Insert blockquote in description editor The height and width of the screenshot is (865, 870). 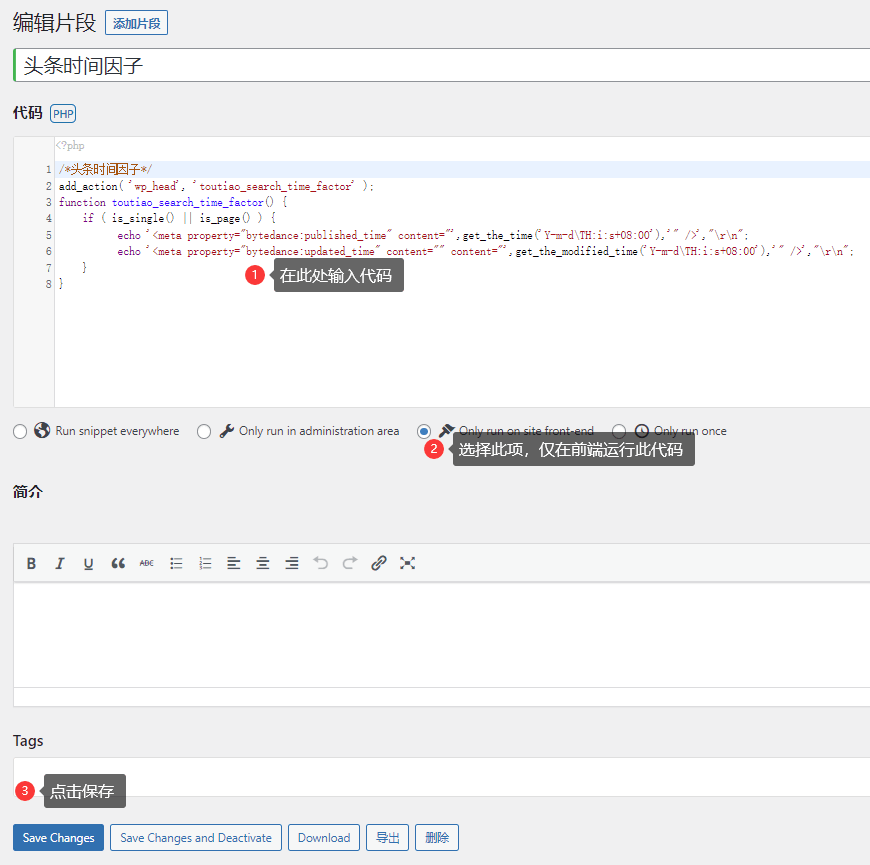point(118,563)
